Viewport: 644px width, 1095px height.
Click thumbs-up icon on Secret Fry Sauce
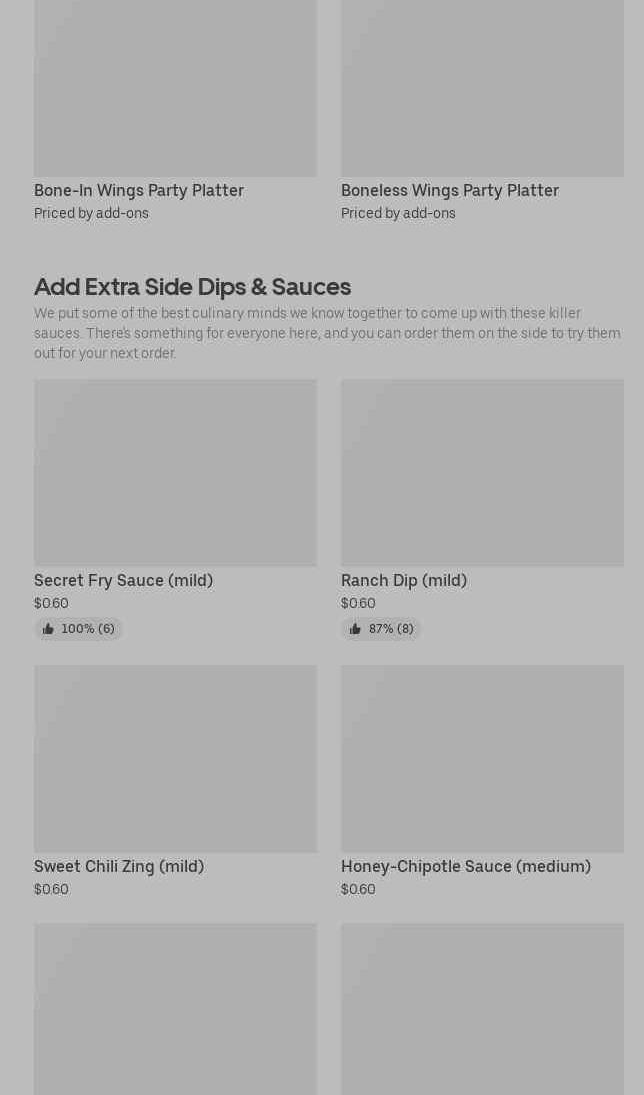[48, 629]
